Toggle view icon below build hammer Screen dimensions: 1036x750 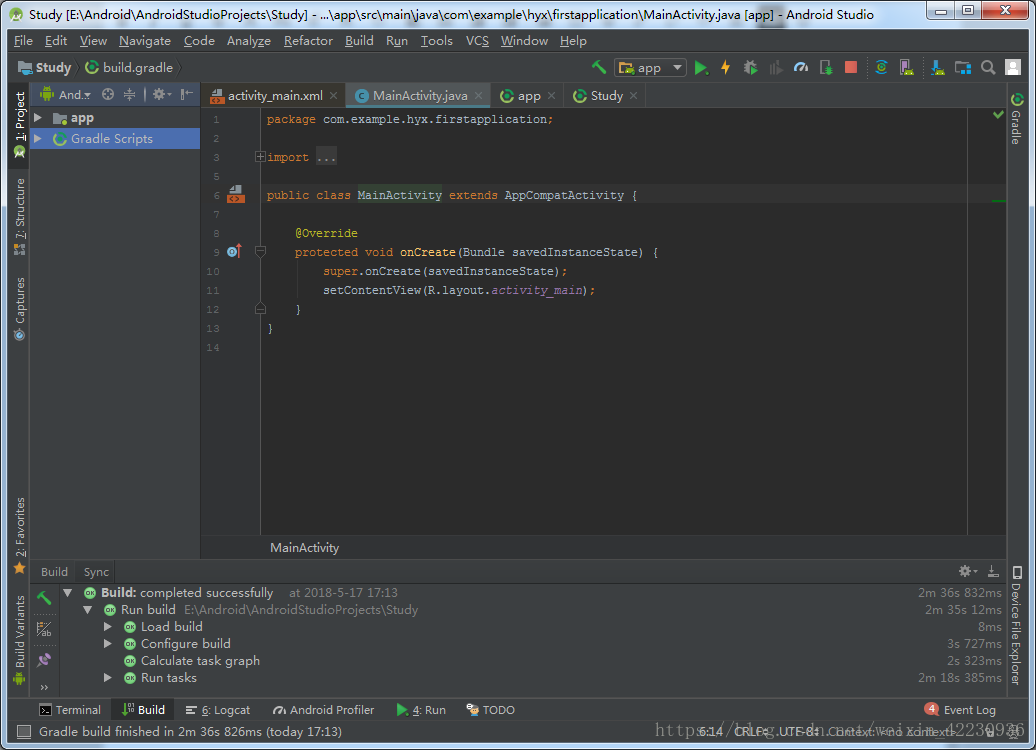(x=44, y=628)
